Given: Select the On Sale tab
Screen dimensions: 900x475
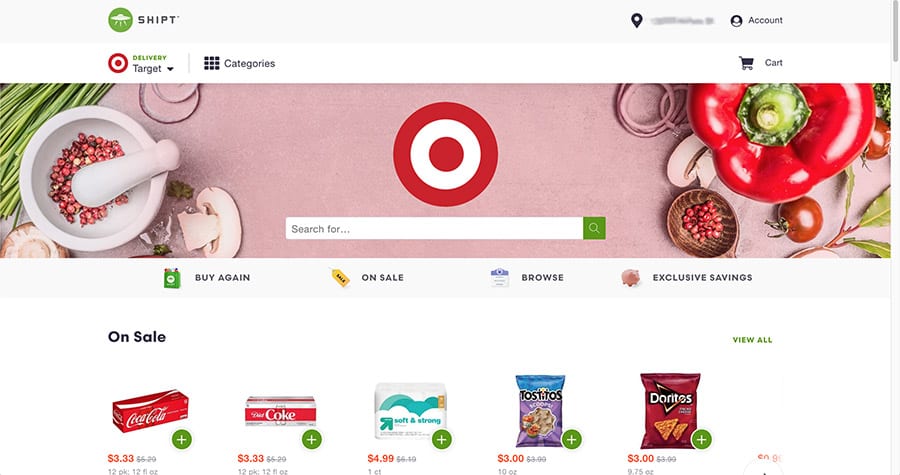Looking at the screenshot, I should 367,278.
